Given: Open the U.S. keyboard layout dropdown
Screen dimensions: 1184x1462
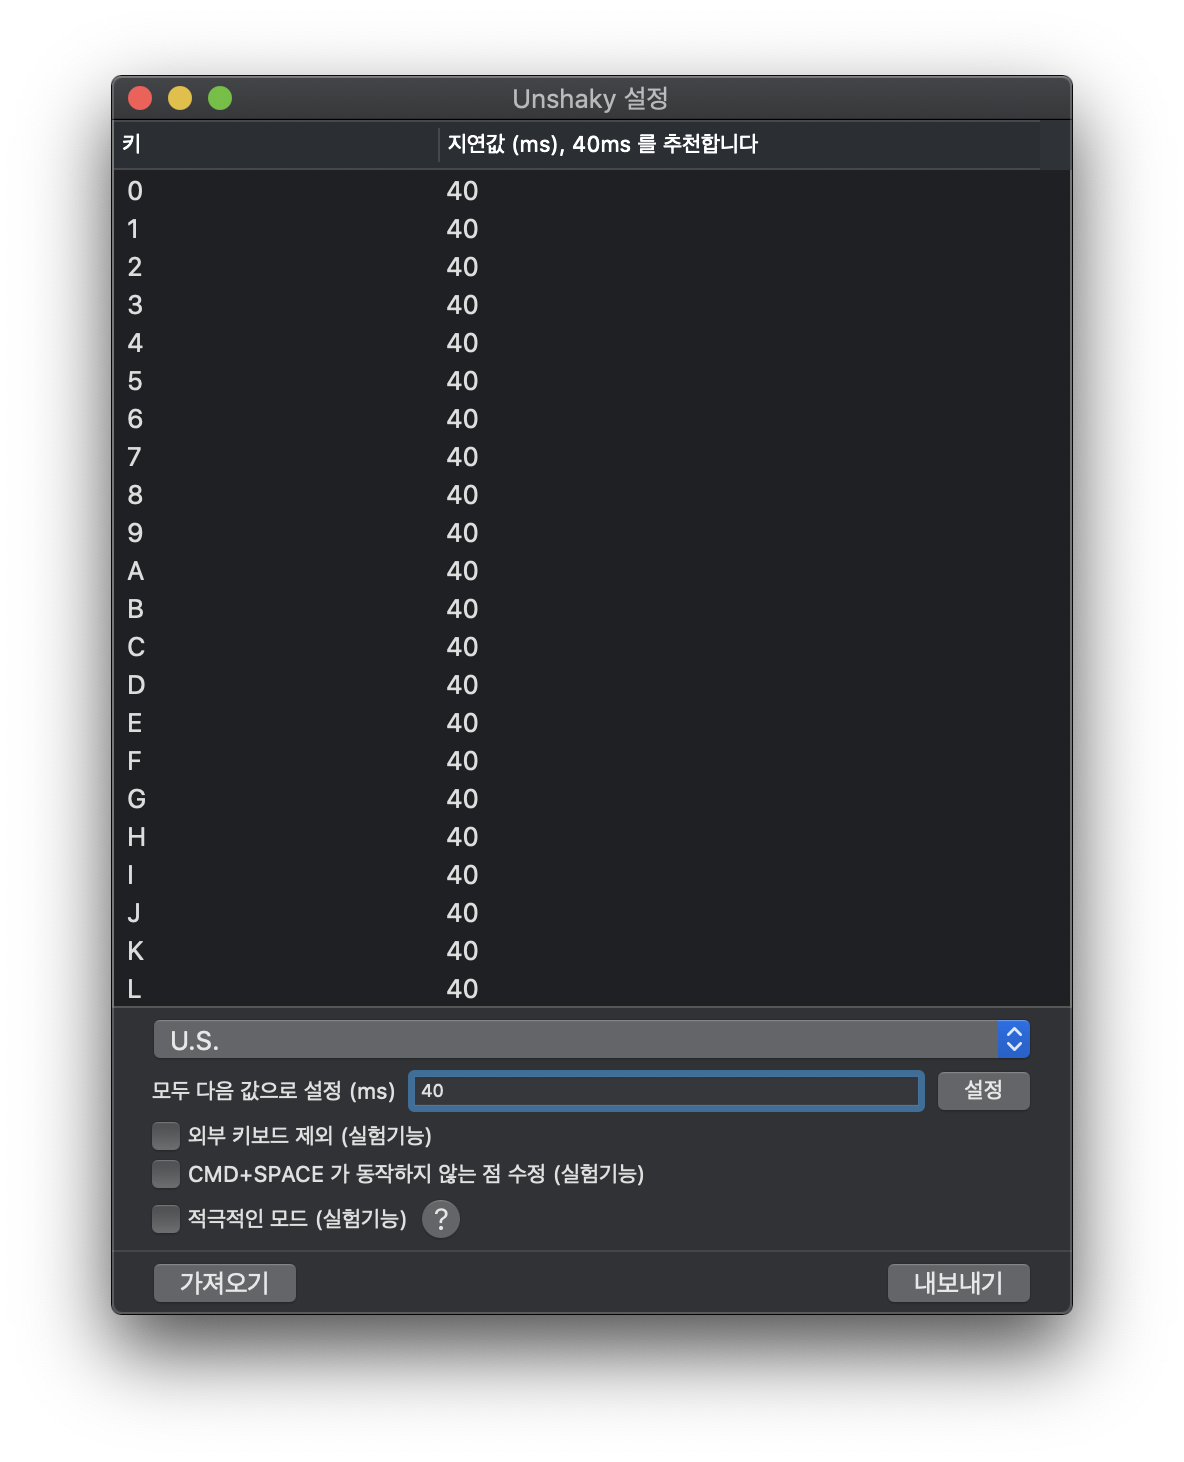Looking at the screenshot, I should click(x=591, y=1040).
